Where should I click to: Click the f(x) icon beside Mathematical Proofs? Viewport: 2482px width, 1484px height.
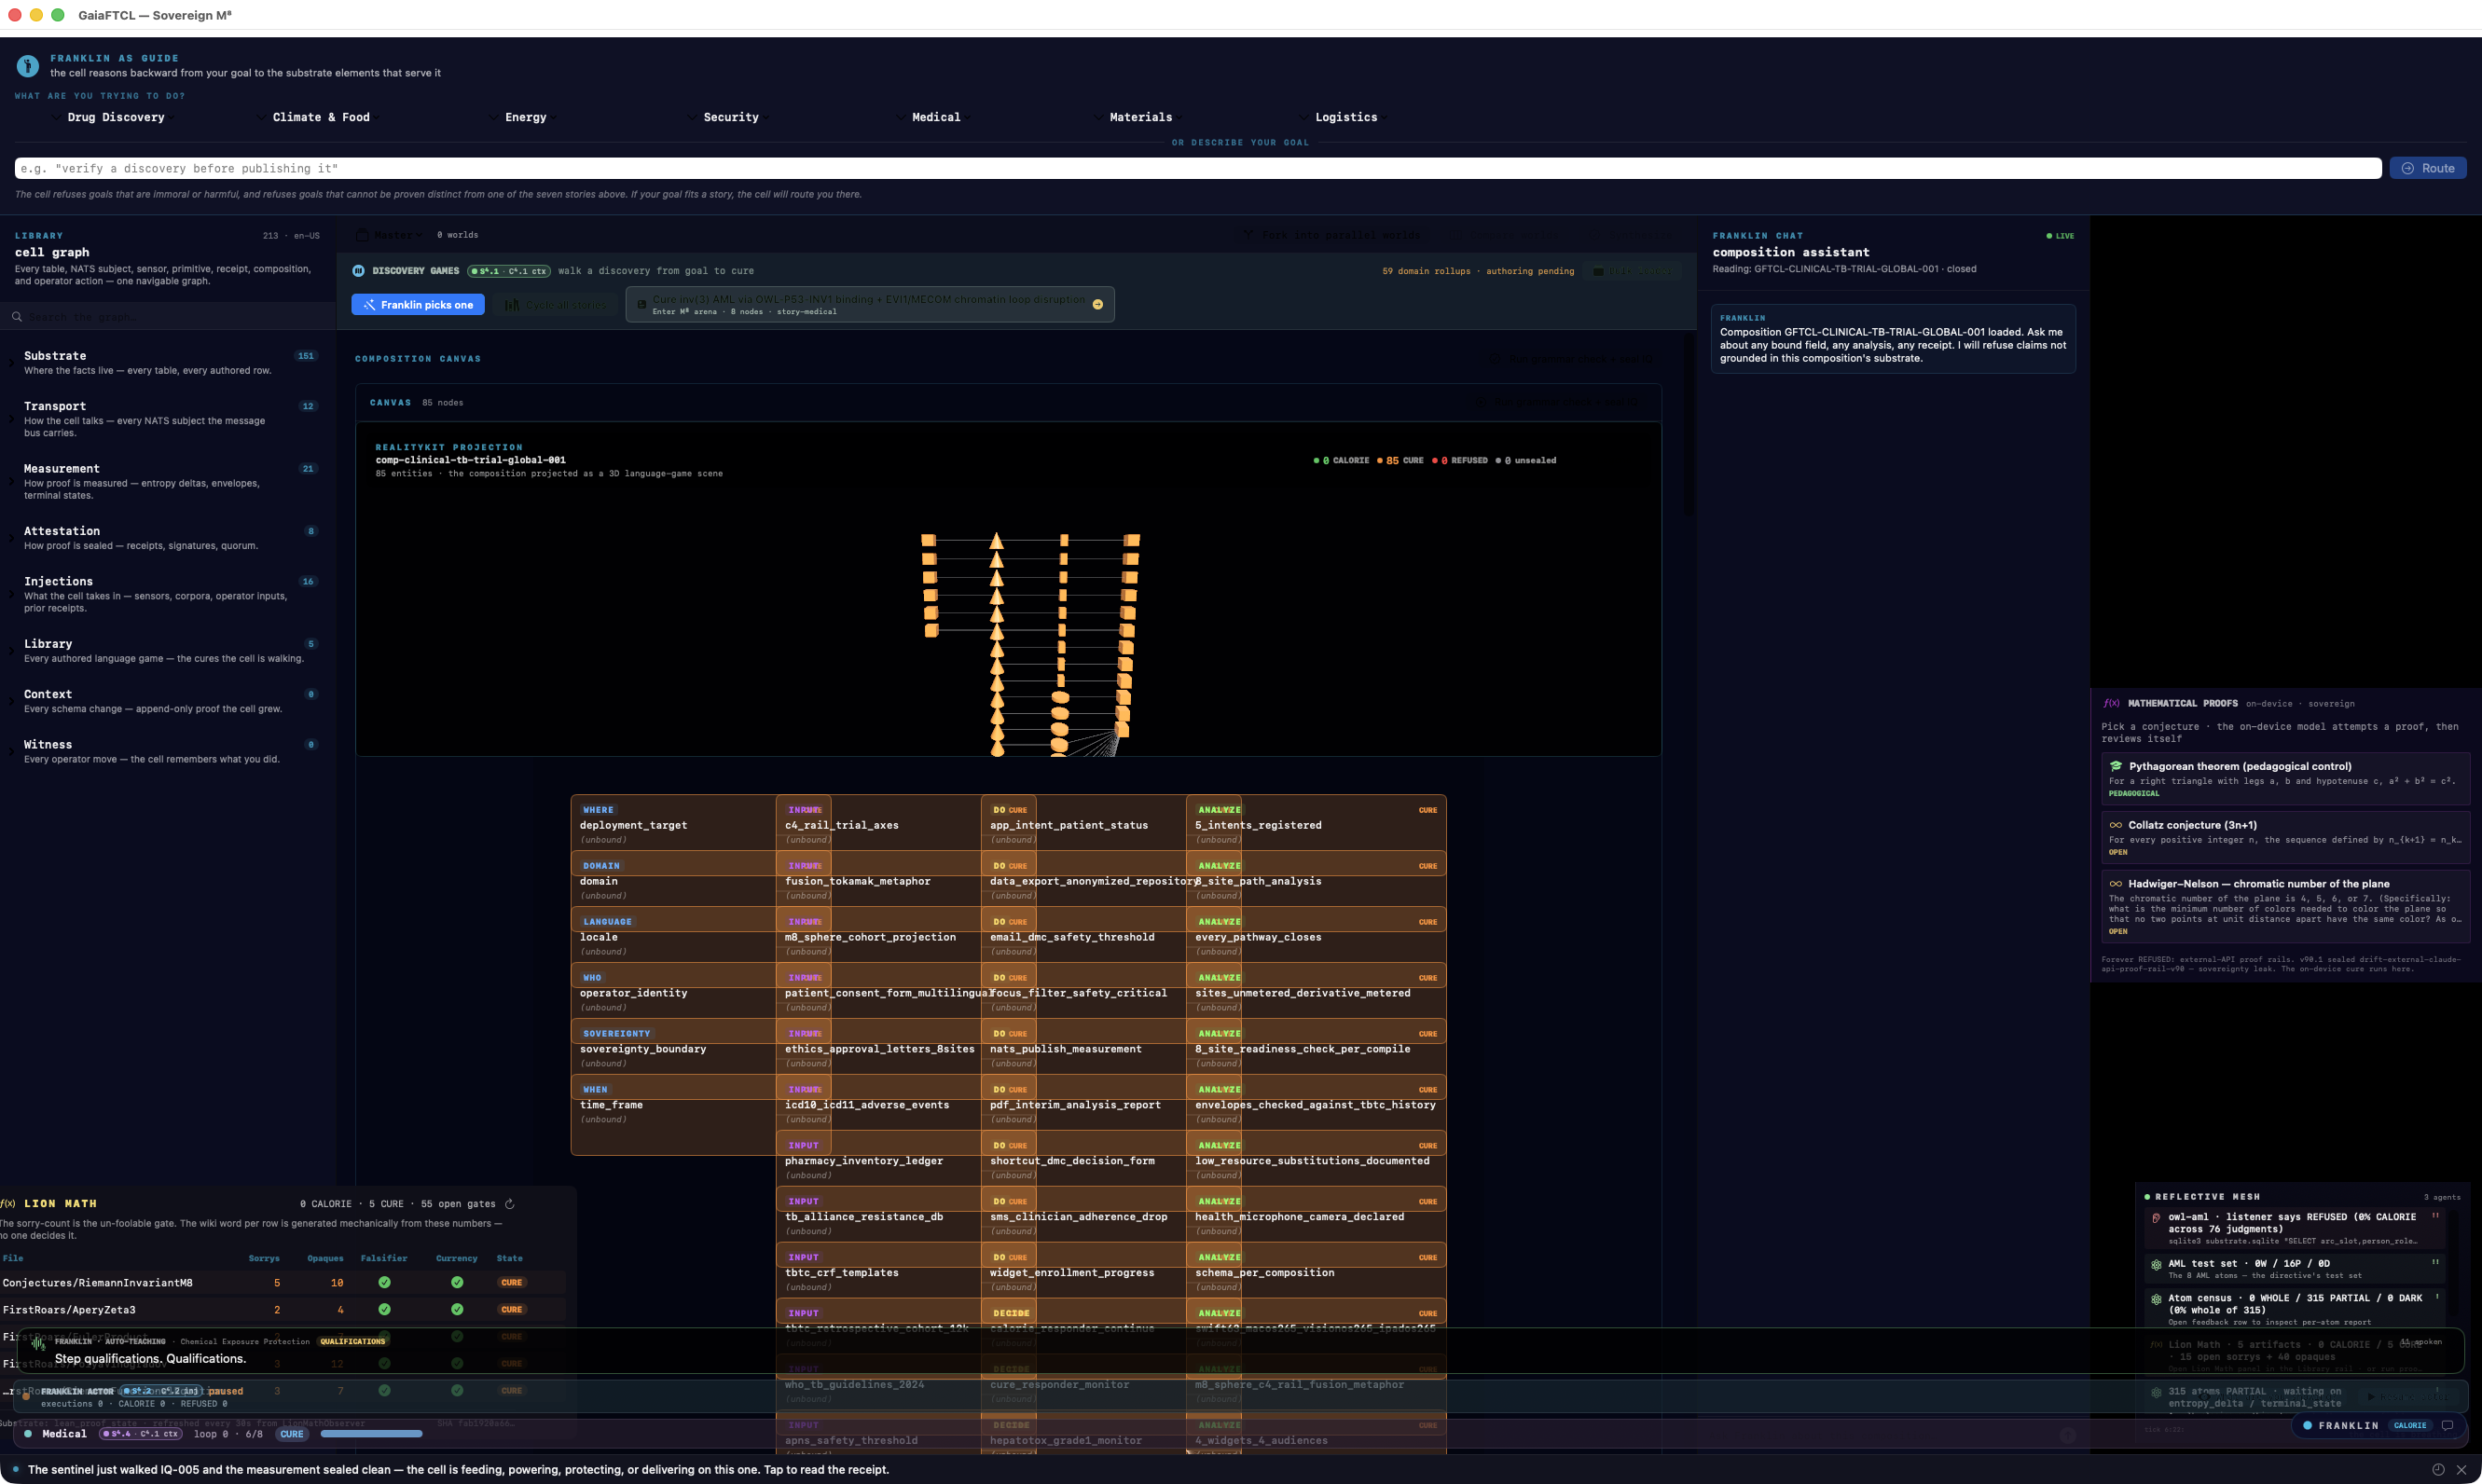point(2111,704)
